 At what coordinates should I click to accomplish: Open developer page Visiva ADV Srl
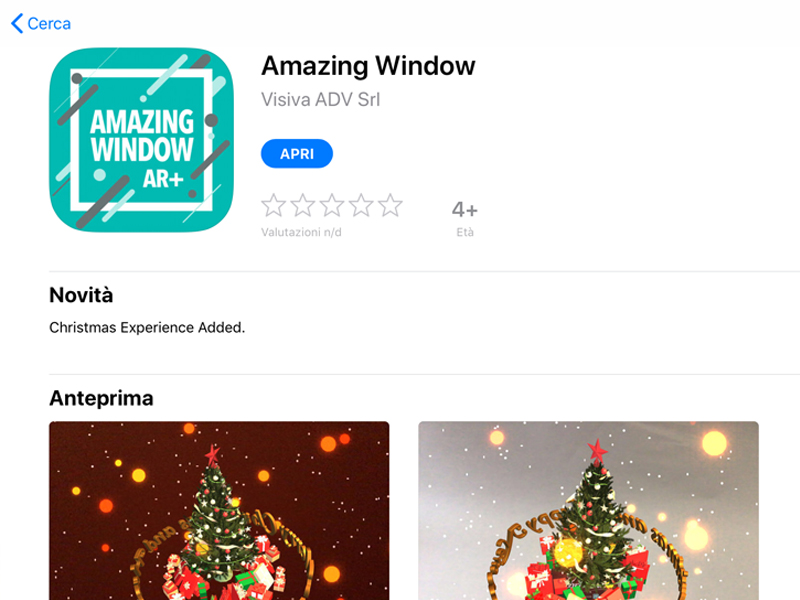coord(320,99)
